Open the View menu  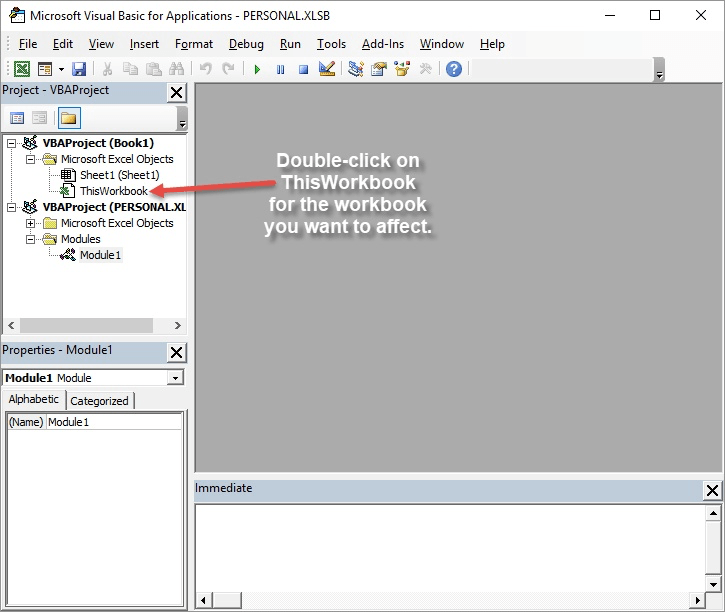tap(101, 44)
